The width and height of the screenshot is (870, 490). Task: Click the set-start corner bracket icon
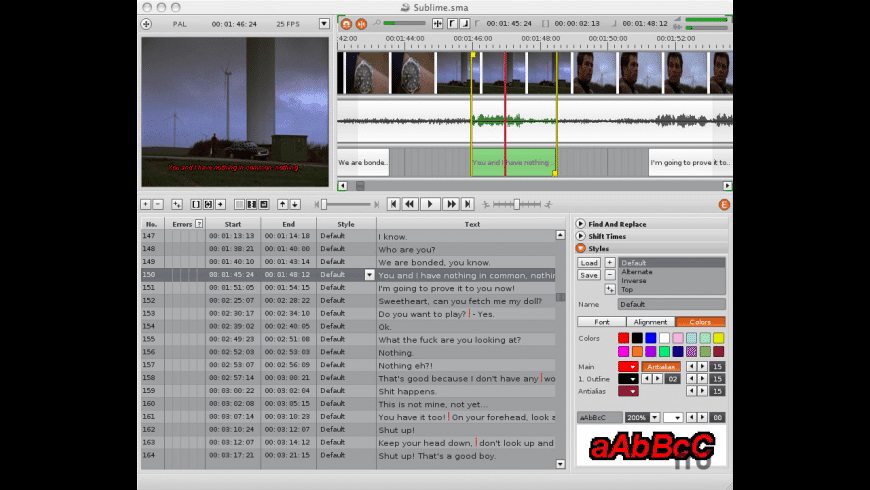[x=452, y=23]
